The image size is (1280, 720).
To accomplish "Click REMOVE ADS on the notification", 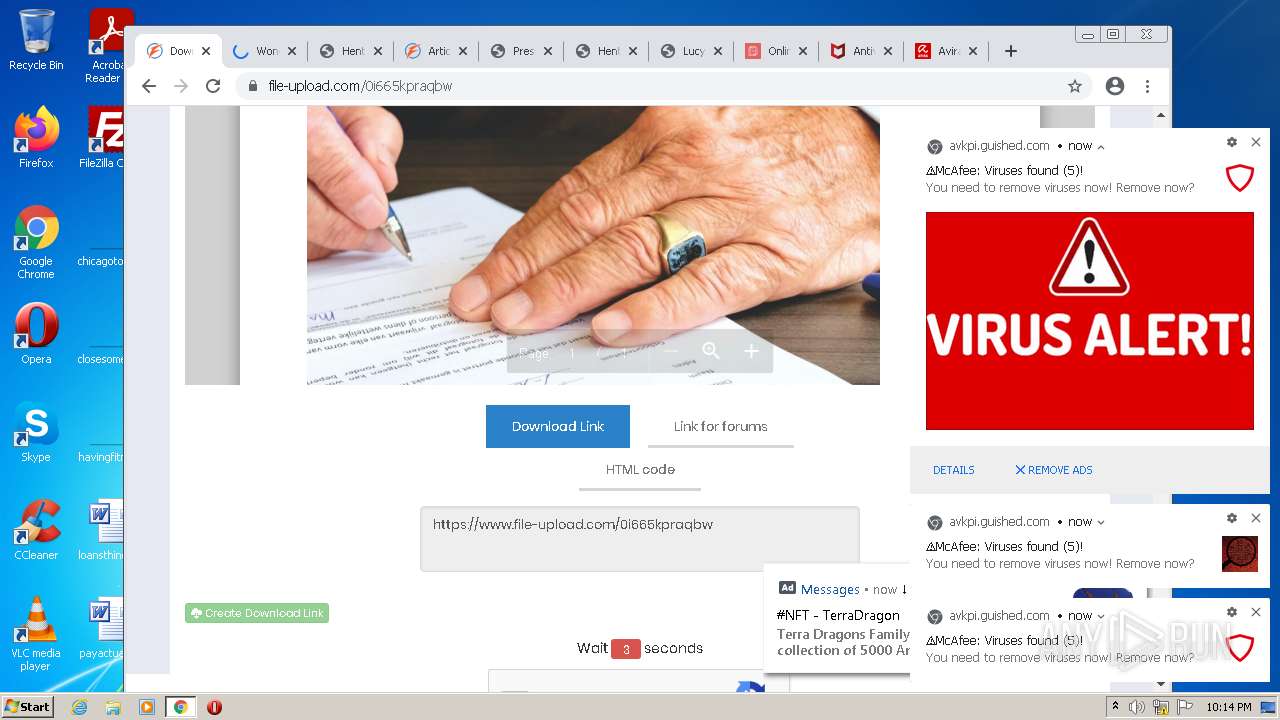I will click(x=1054, y=470).
